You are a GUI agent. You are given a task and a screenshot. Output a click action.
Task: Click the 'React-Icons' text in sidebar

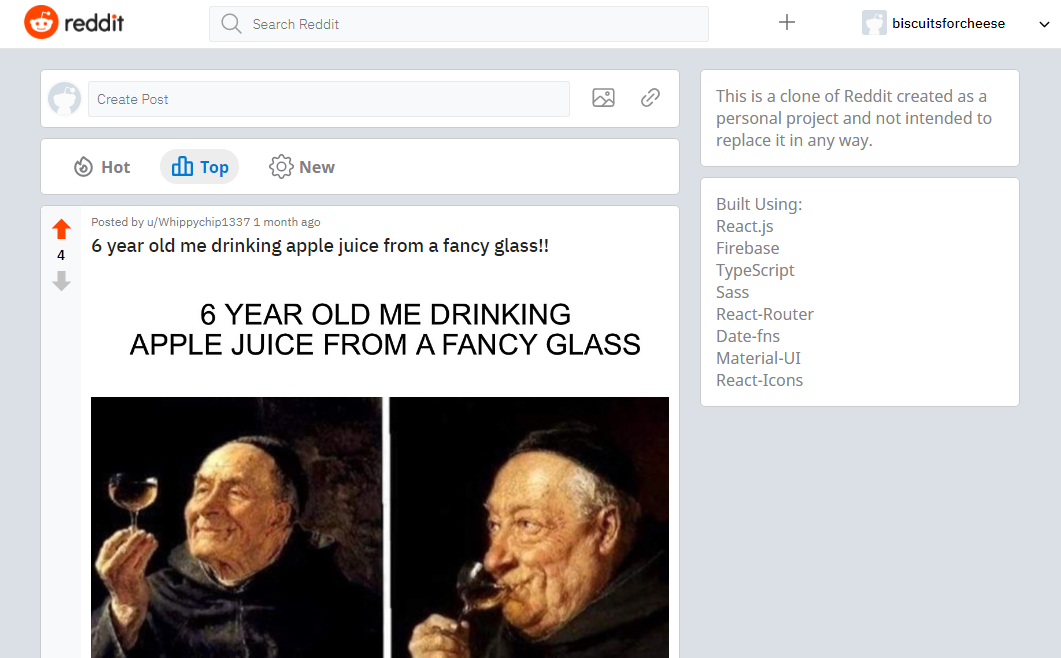click(x=759, y=380)
